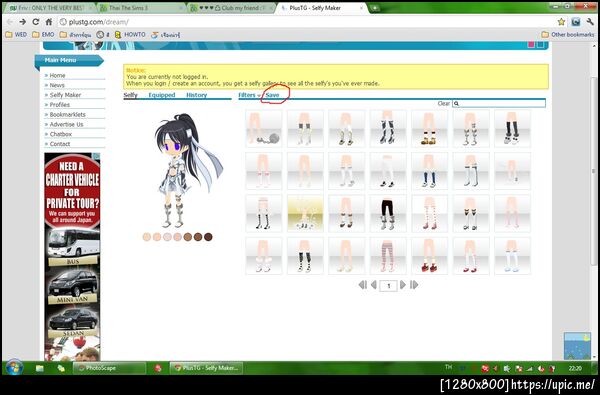Open the WED bookmark folder
Viewport: 600px width, 395px height.
pyautogui.click(x=16, y=34)
